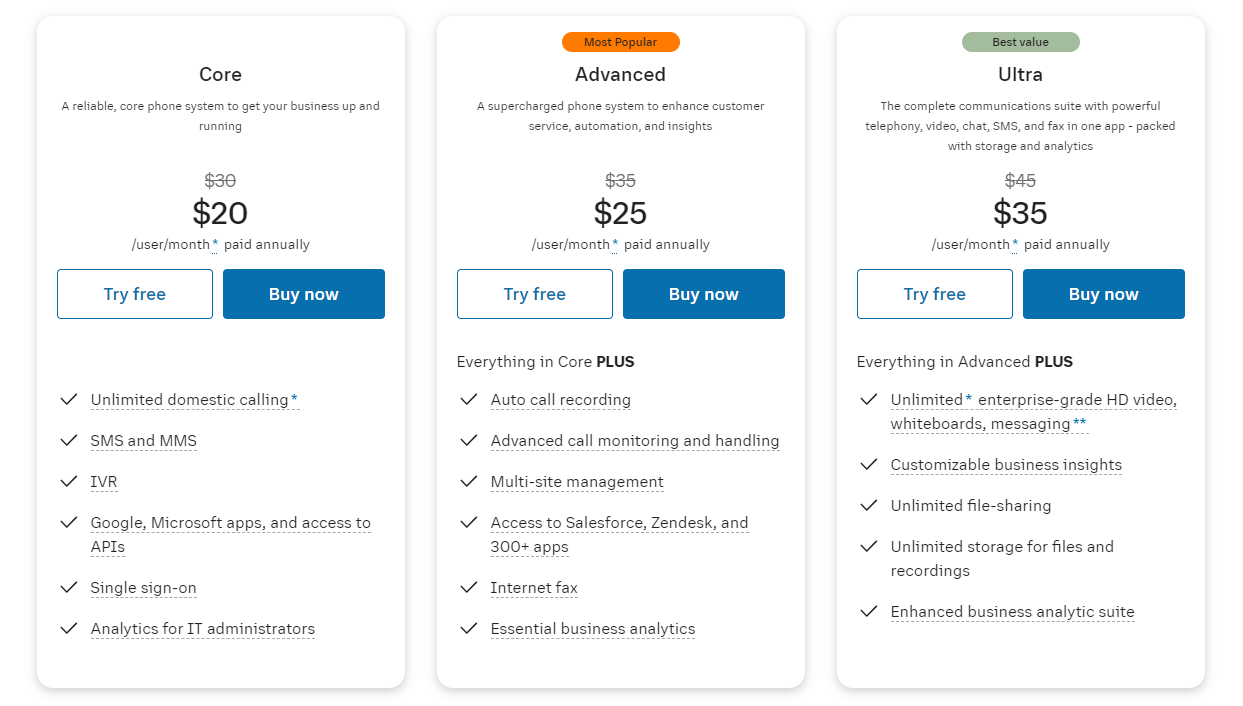The height and width of the screenshot is (706, 1243).
Task: Click the Core plan 'Try free' button
Action: click(134, 294)
